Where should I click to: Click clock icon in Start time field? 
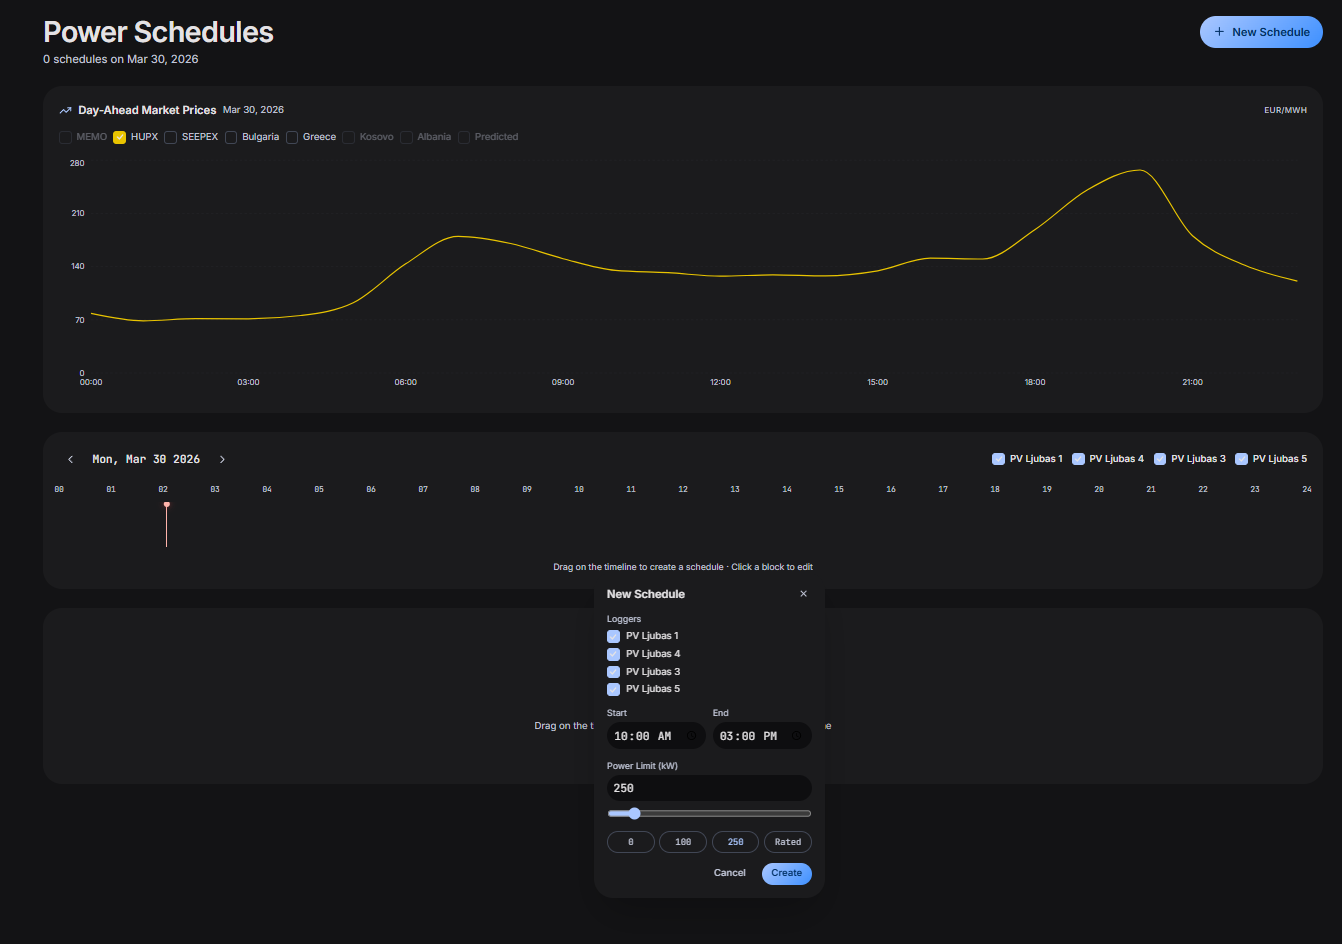tap(691, 736)
